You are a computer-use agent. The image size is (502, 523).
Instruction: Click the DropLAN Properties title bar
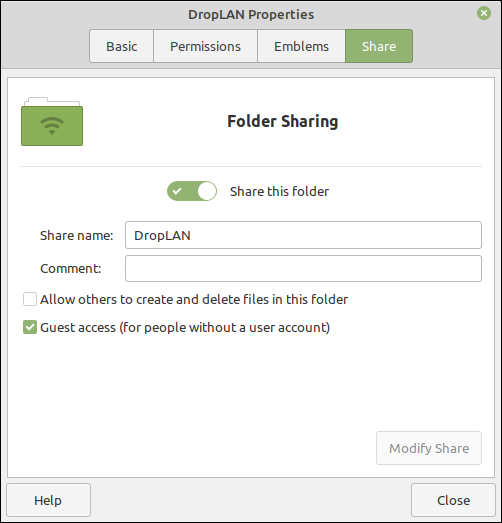[251, 14]
